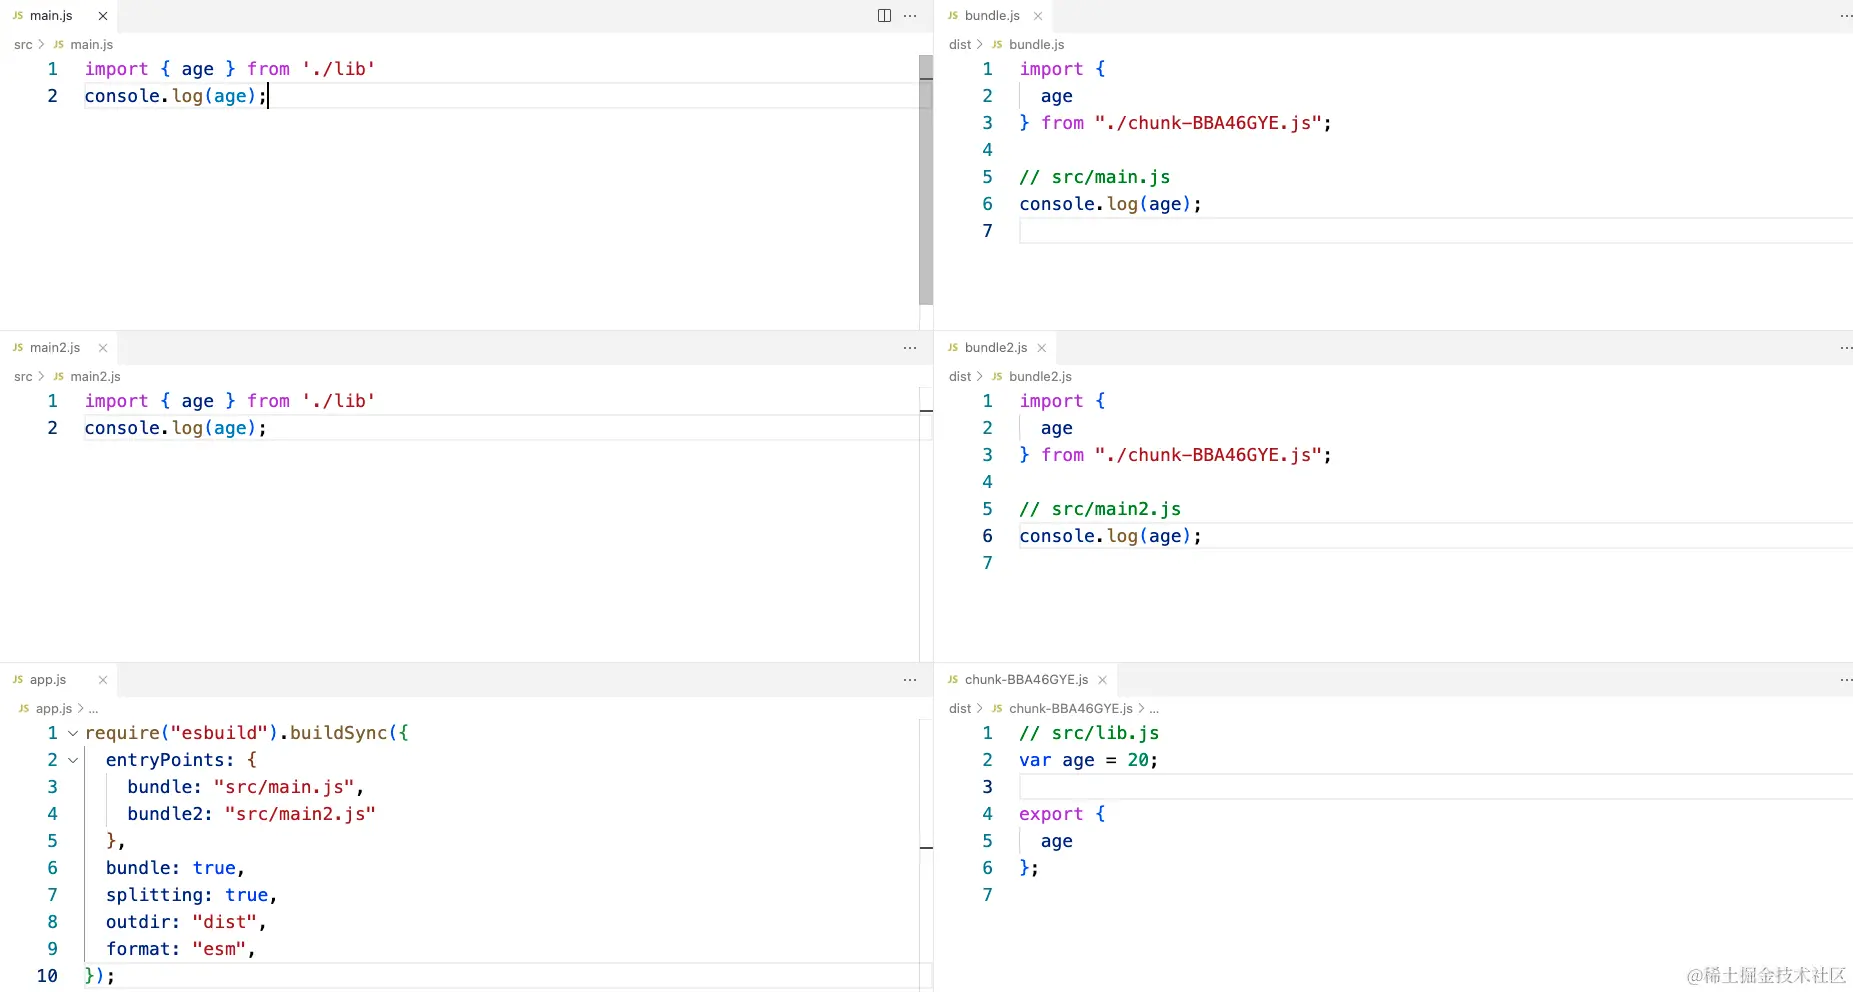Collapse the buildSync call fold on line 1

pos(73,733)
